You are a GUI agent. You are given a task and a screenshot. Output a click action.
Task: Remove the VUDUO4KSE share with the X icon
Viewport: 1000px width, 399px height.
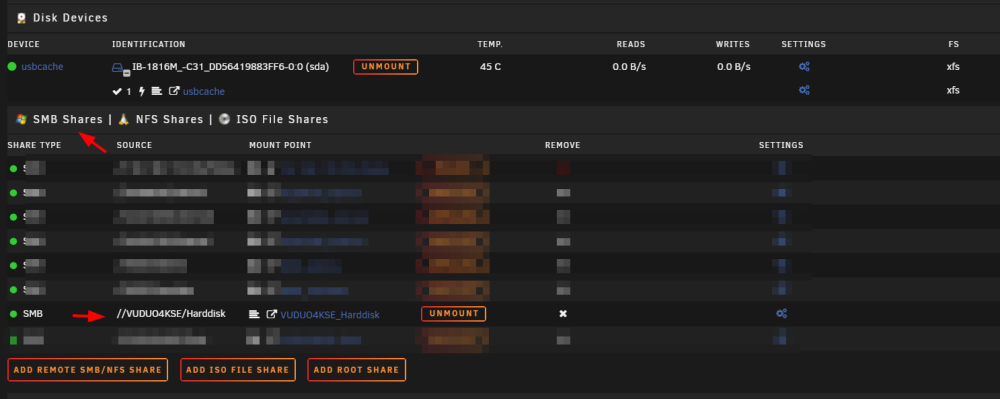(563, 314)
